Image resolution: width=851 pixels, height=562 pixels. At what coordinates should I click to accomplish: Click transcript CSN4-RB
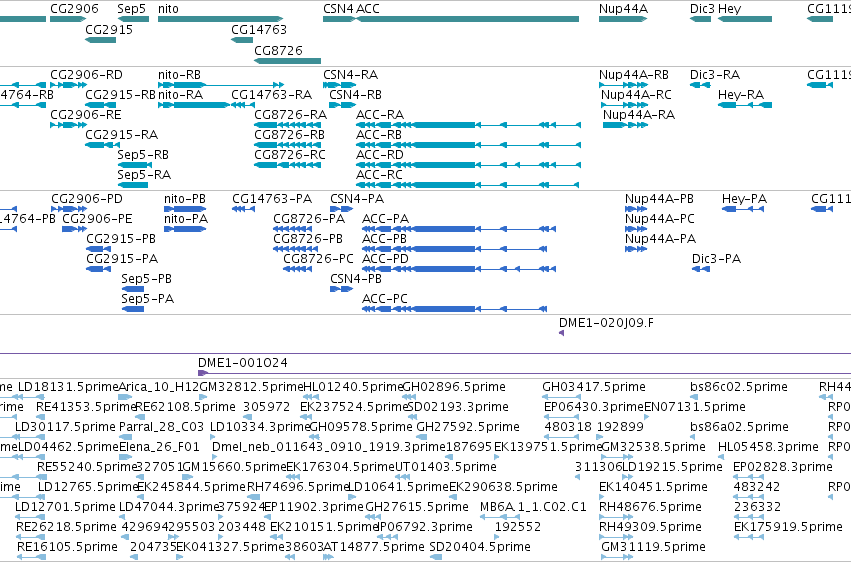tap(342, 105)
